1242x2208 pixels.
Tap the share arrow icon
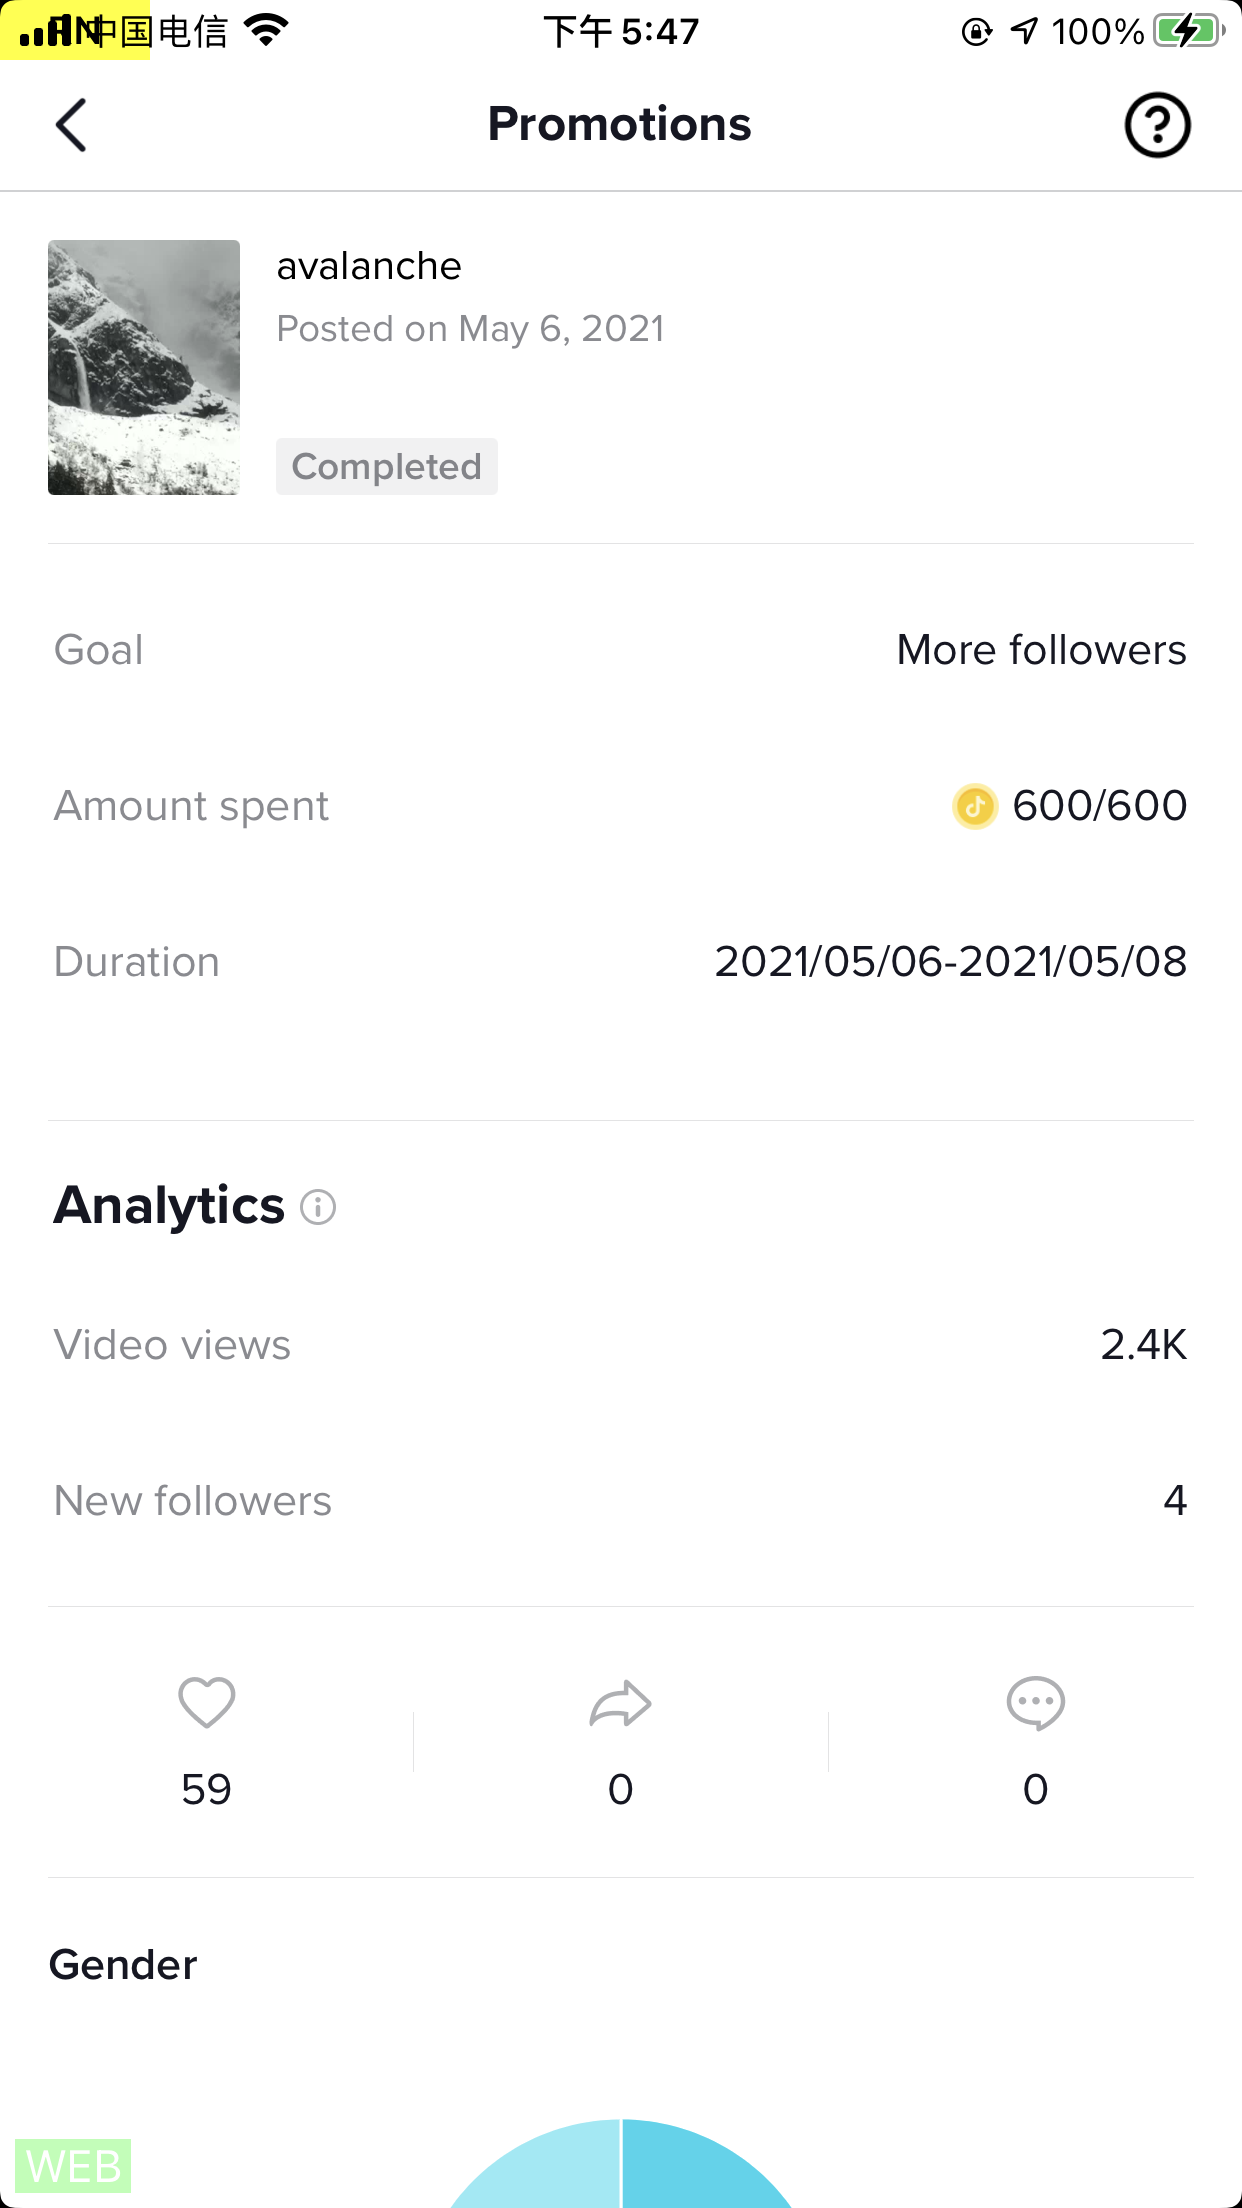[x=620, y=1703]
